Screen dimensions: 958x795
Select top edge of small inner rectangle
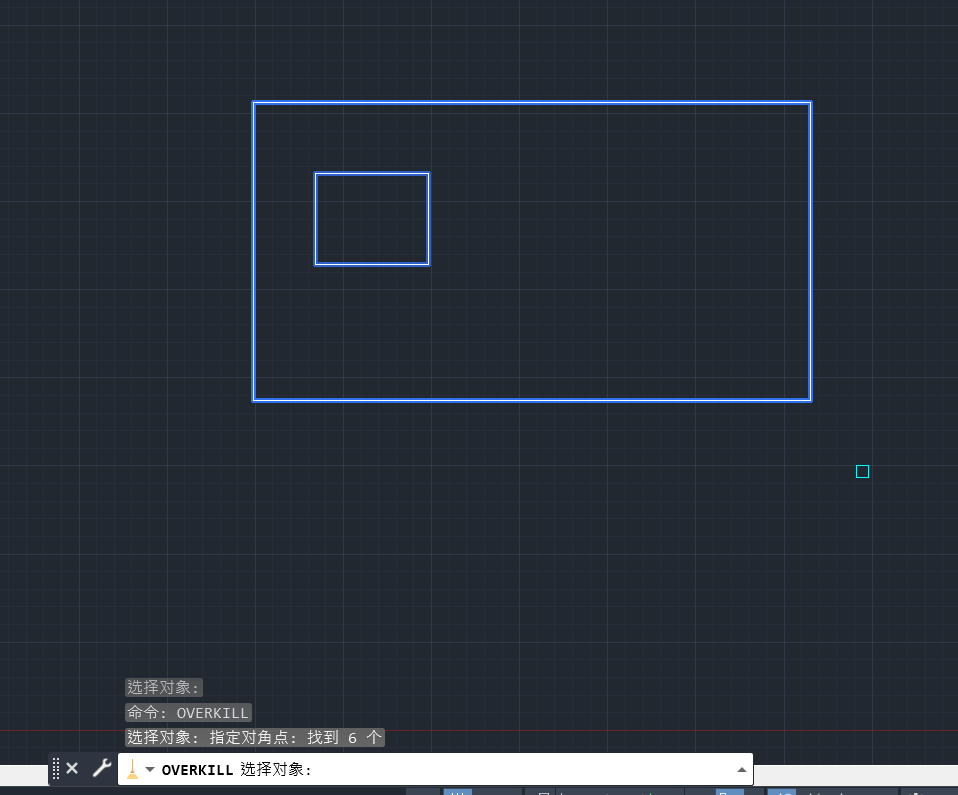(x=372, y=174)
